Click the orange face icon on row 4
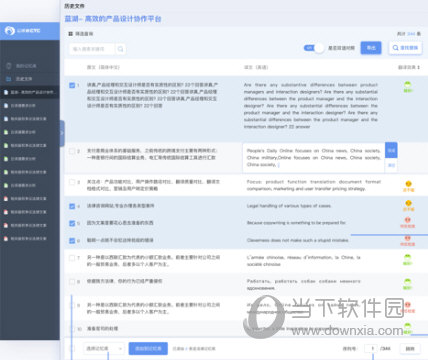The width and height of the screenshot is (428, 360). pos(408,203)
